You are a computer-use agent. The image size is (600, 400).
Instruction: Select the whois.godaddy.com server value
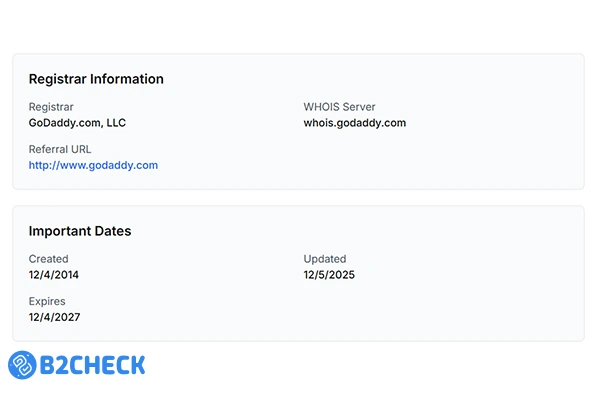pyautogui.click(x=354, y=123)
